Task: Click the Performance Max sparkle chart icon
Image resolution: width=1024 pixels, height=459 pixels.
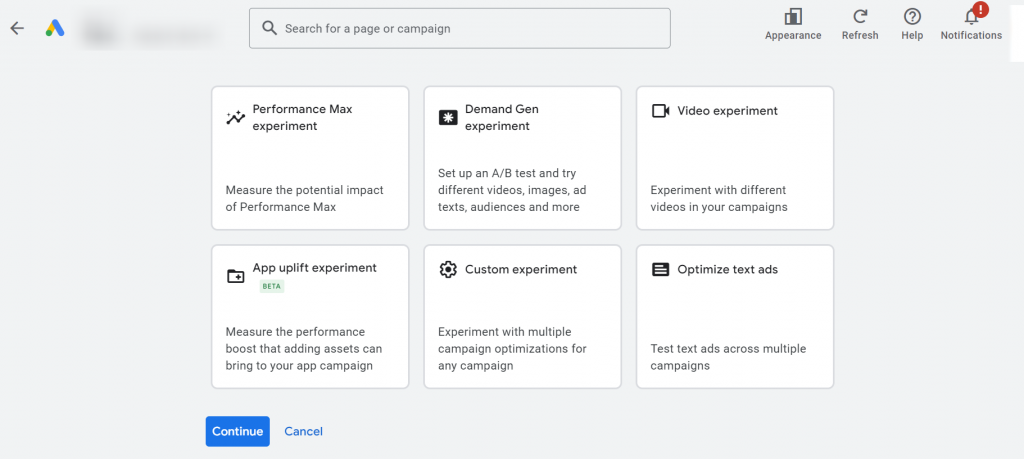Action: [235, 118]
